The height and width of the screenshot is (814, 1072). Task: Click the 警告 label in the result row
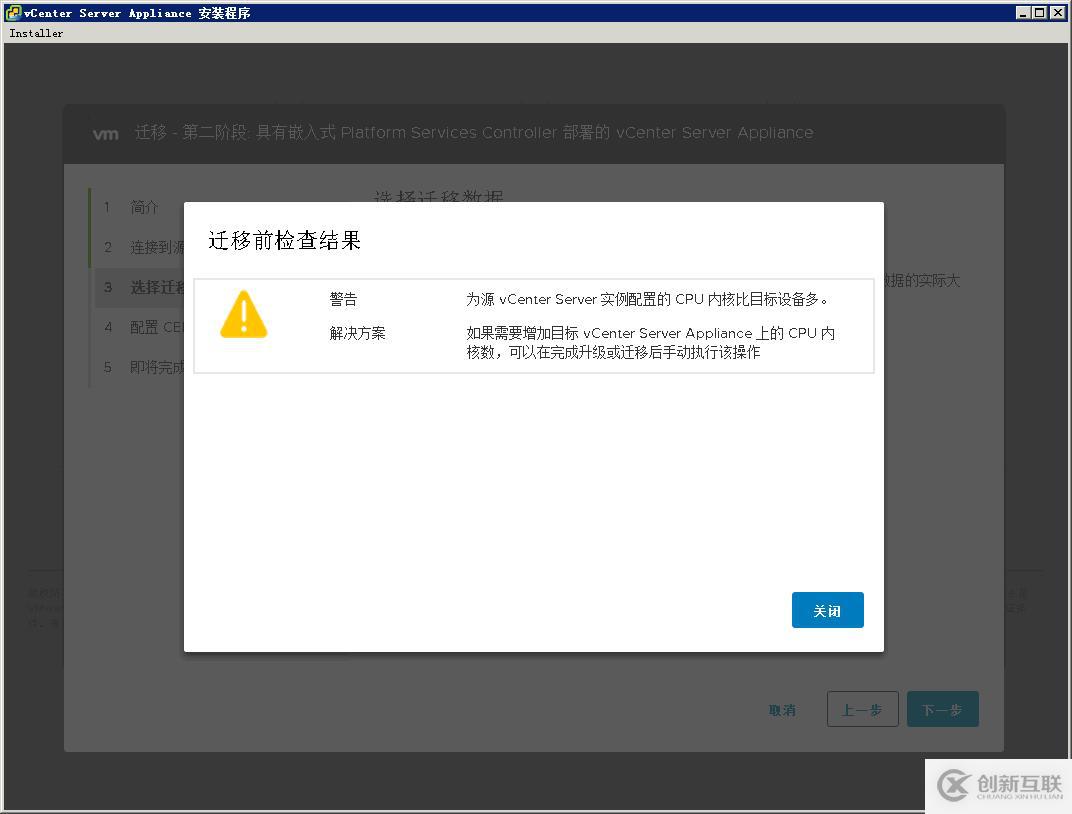pos(343,299)
